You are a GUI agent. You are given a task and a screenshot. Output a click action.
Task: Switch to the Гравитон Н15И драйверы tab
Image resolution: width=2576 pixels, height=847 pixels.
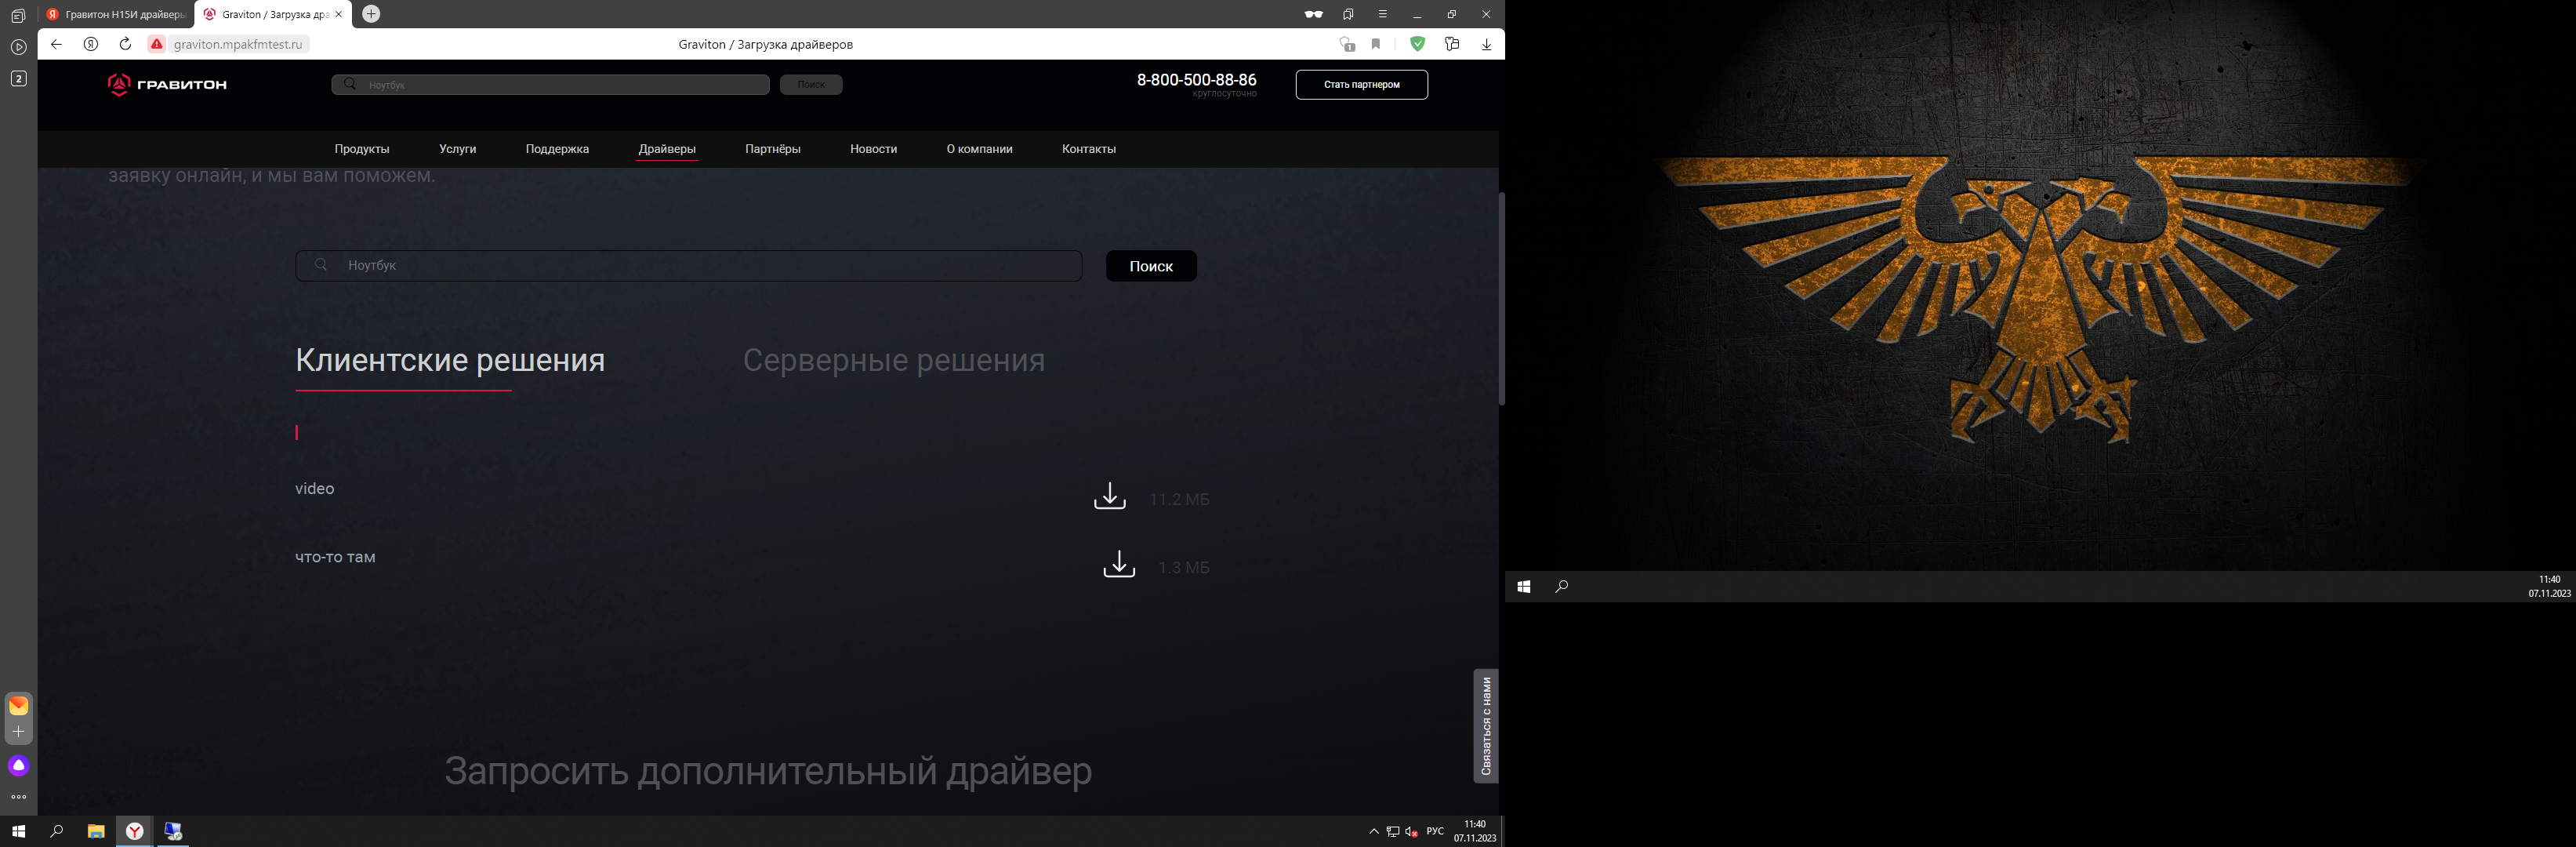click(x=116, y=14)
